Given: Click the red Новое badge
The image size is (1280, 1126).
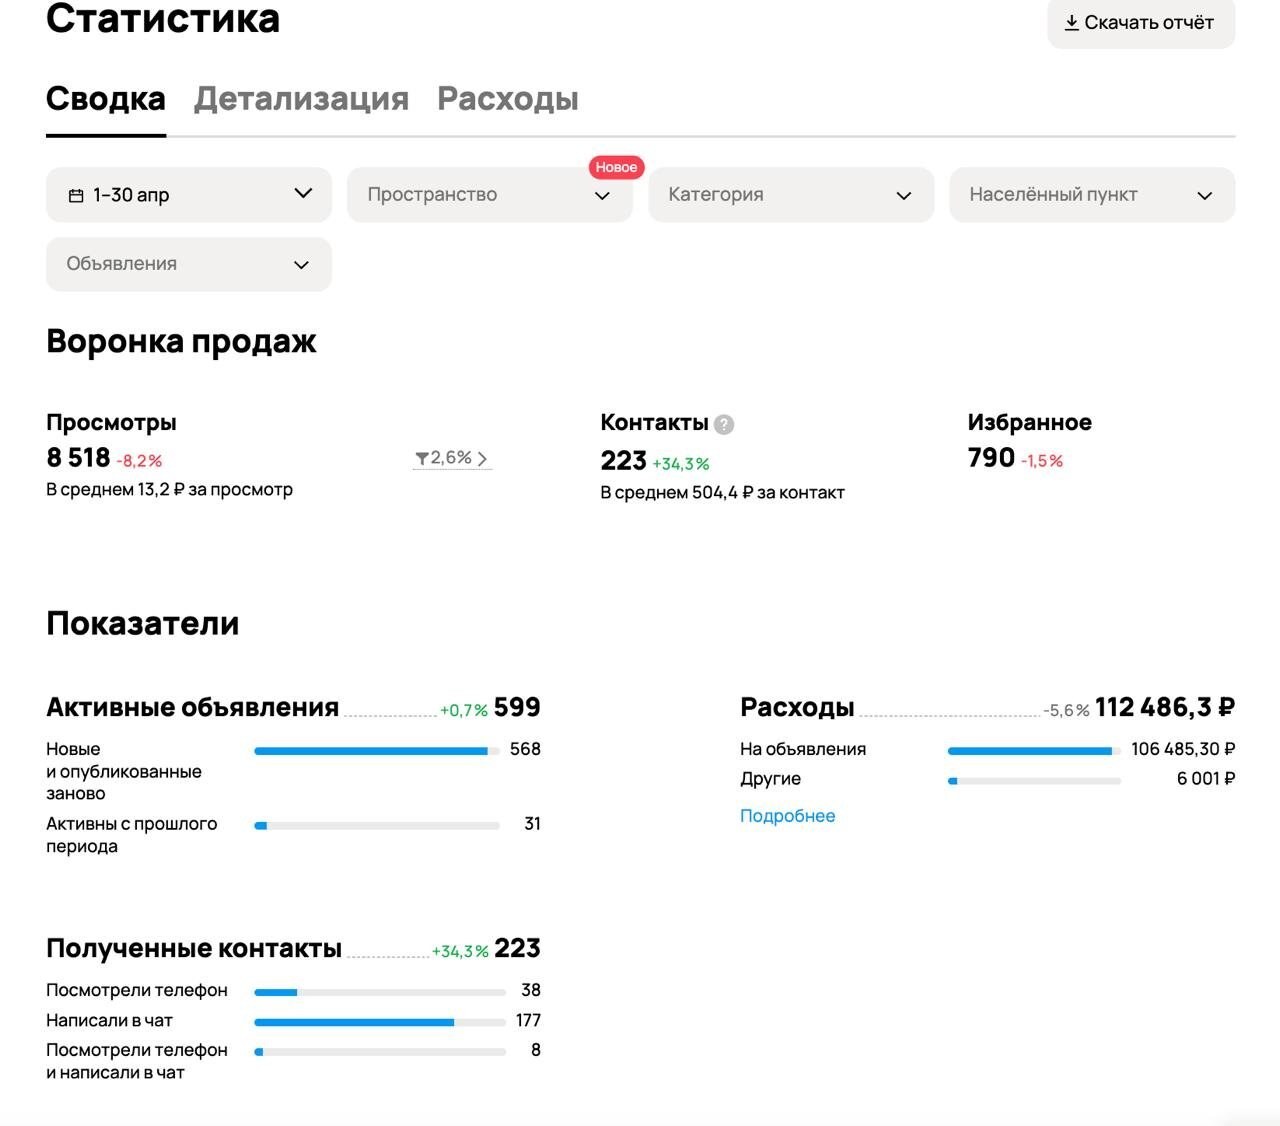Looking at the screenshot, I should pyautogui.click(x=616, y=167).
